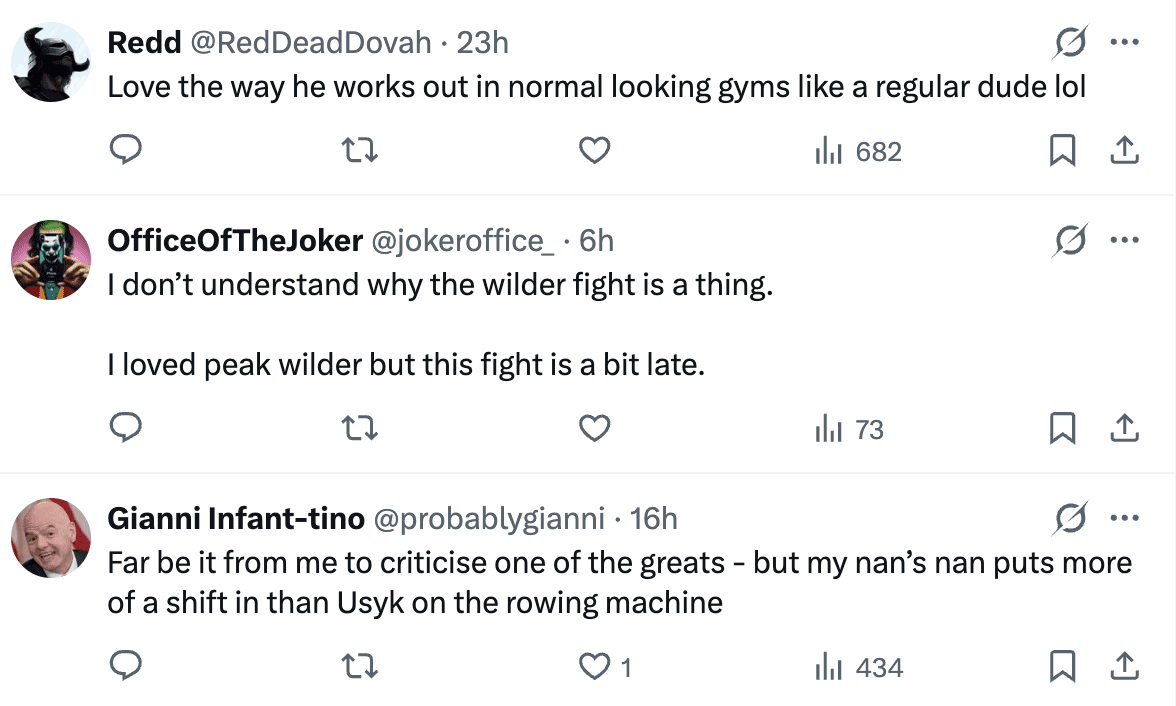Viewport: 1176px width, 706px height.
Task: Like the tweet mentioning Usyk's rowing machine
Action: click(x=594, y=664)
